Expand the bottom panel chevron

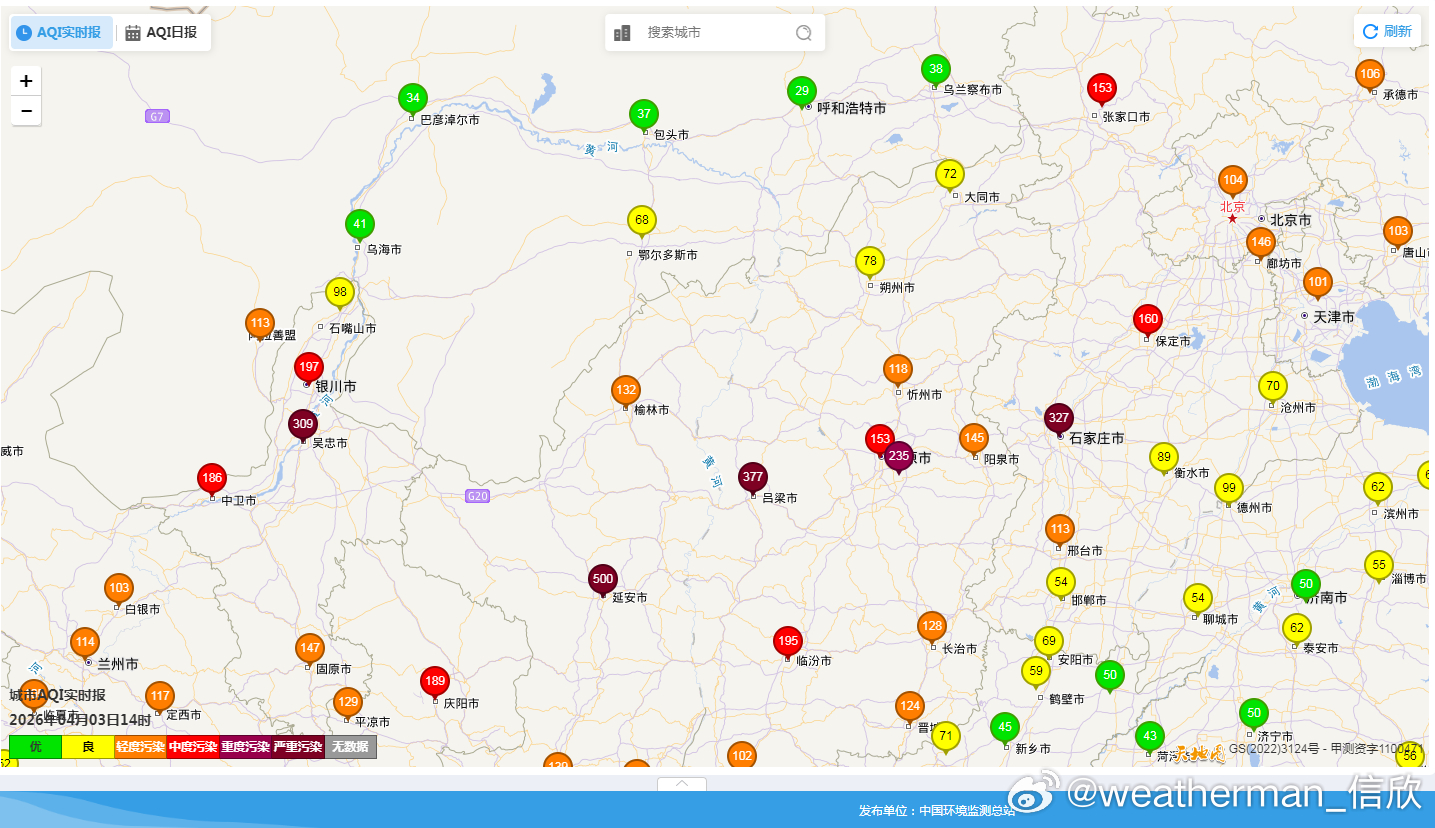coord(682,784)
